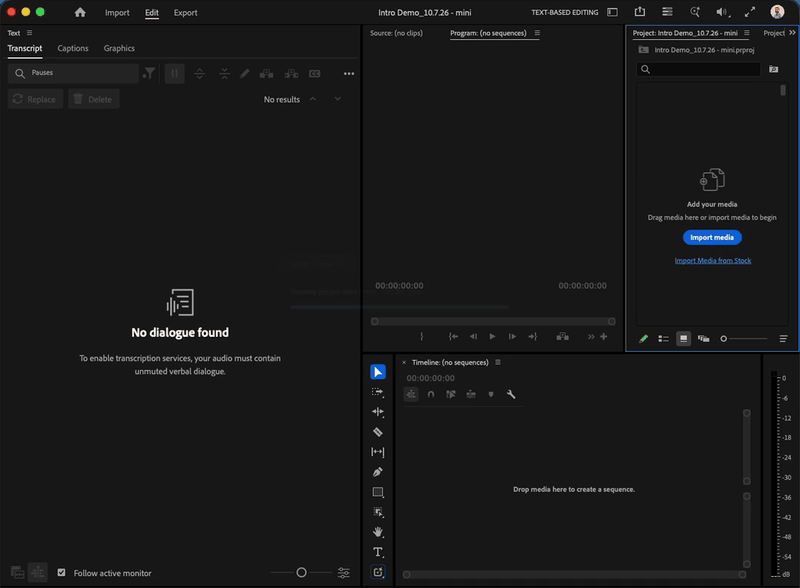Viewport: 800px width, 588px height.
Task: Click the Go to Out point button
Action: (x=533, y=336)
